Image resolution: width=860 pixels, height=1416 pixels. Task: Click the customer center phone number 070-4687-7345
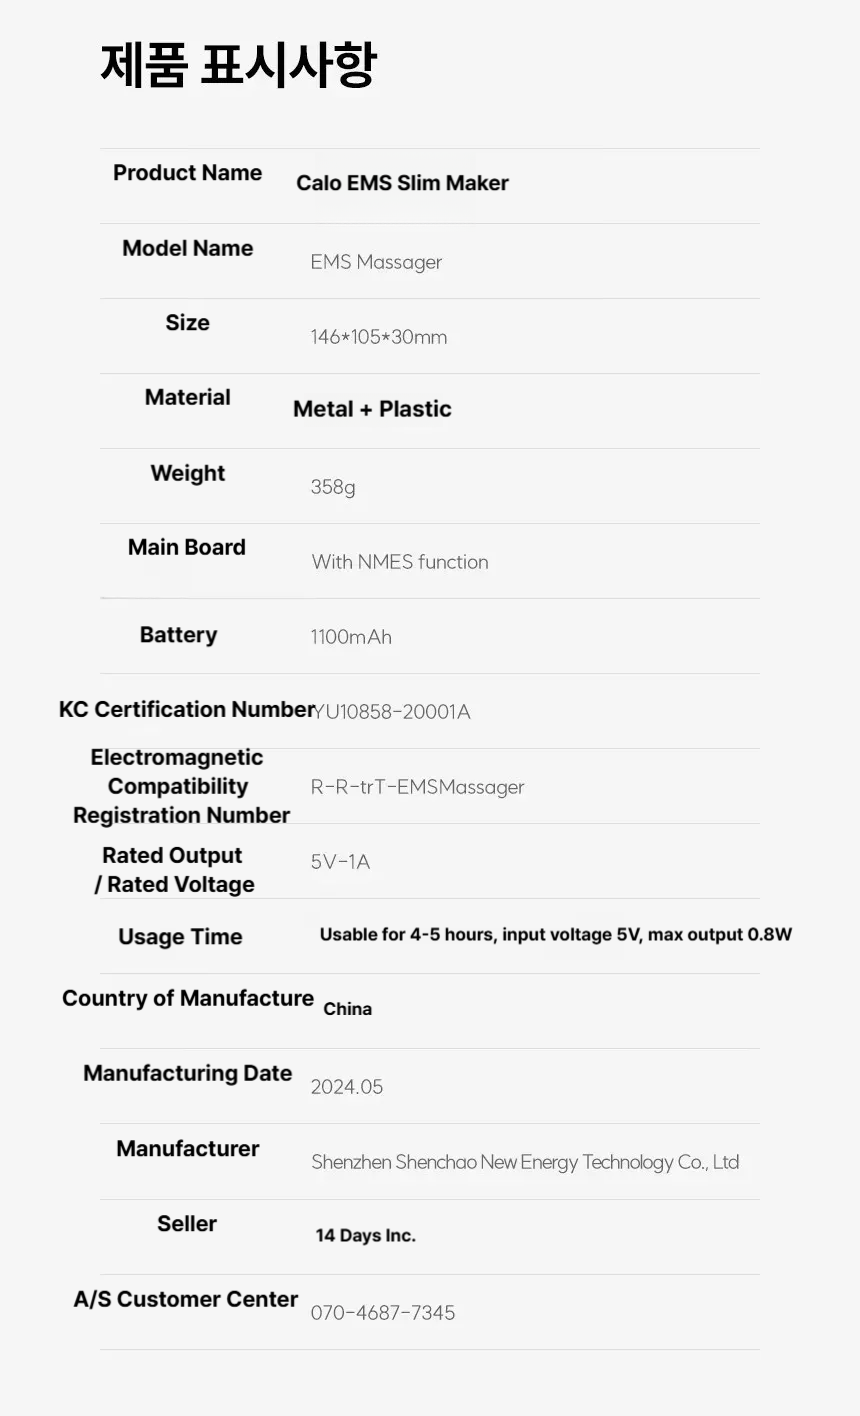[382, 1313]
